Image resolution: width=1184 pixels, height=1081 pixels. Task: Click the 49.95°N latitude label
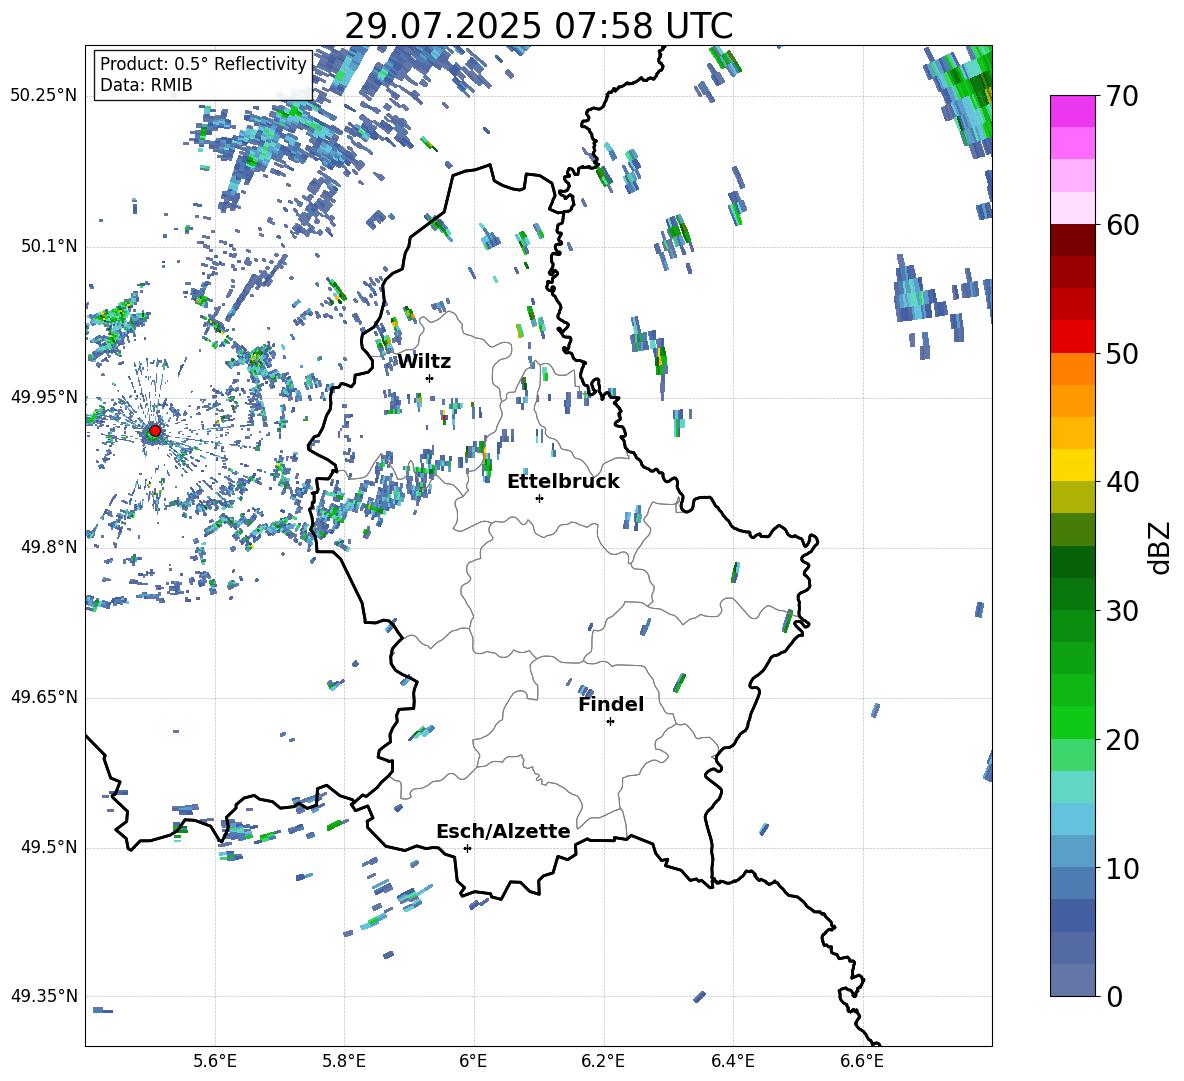pyautogui.click(x=43, y=397)
